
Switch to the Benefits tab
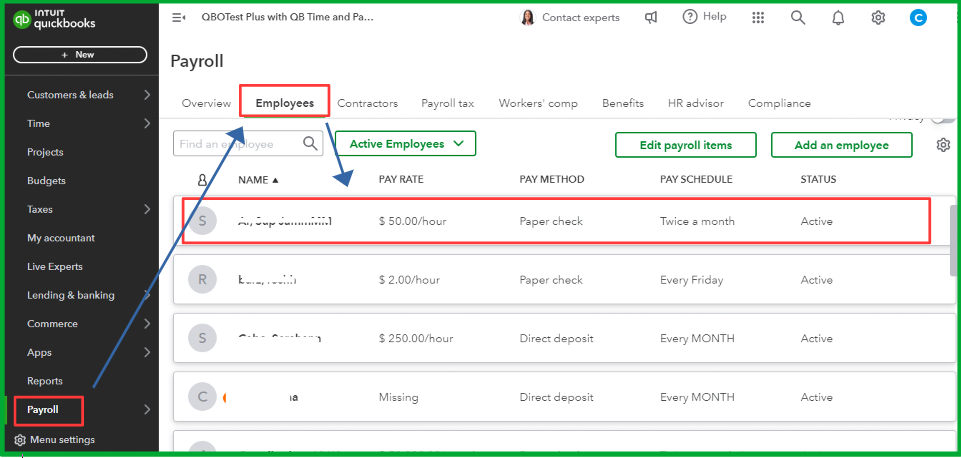623,104
